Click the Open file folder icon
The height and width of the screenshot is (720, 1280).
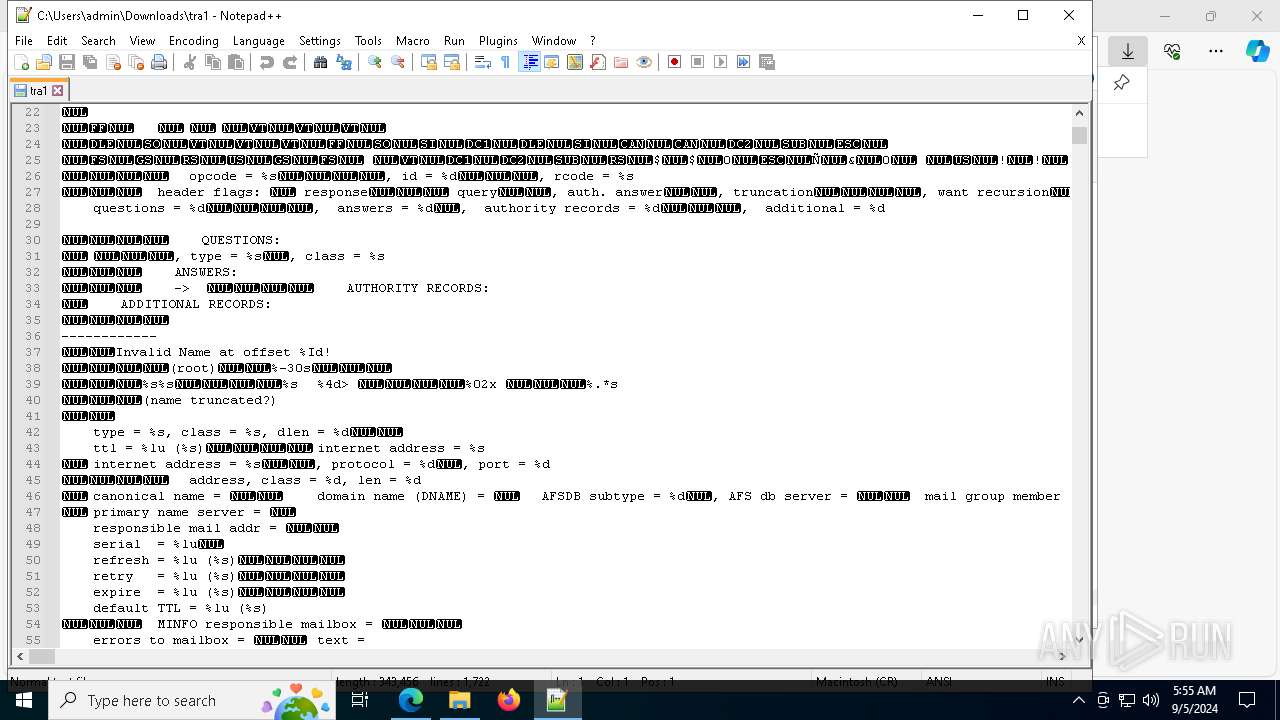pos(44,62)
